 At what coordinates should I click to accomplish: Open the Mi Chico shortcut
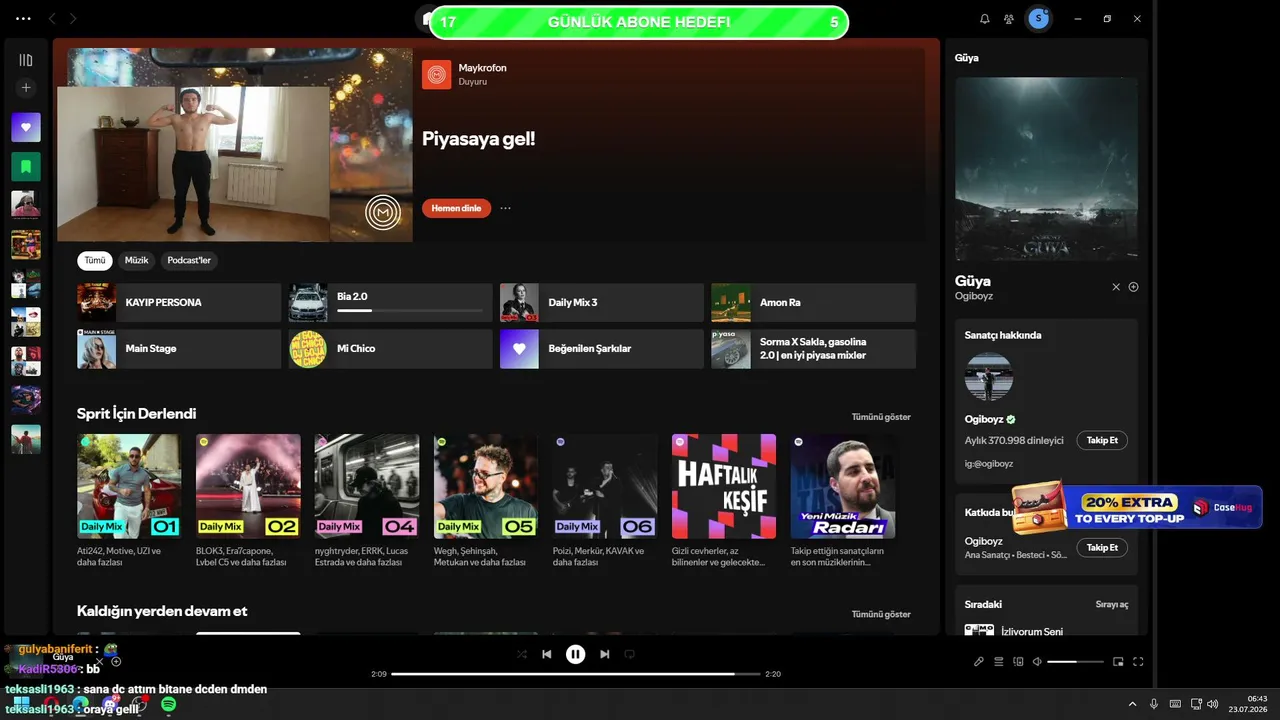(390, 349)
